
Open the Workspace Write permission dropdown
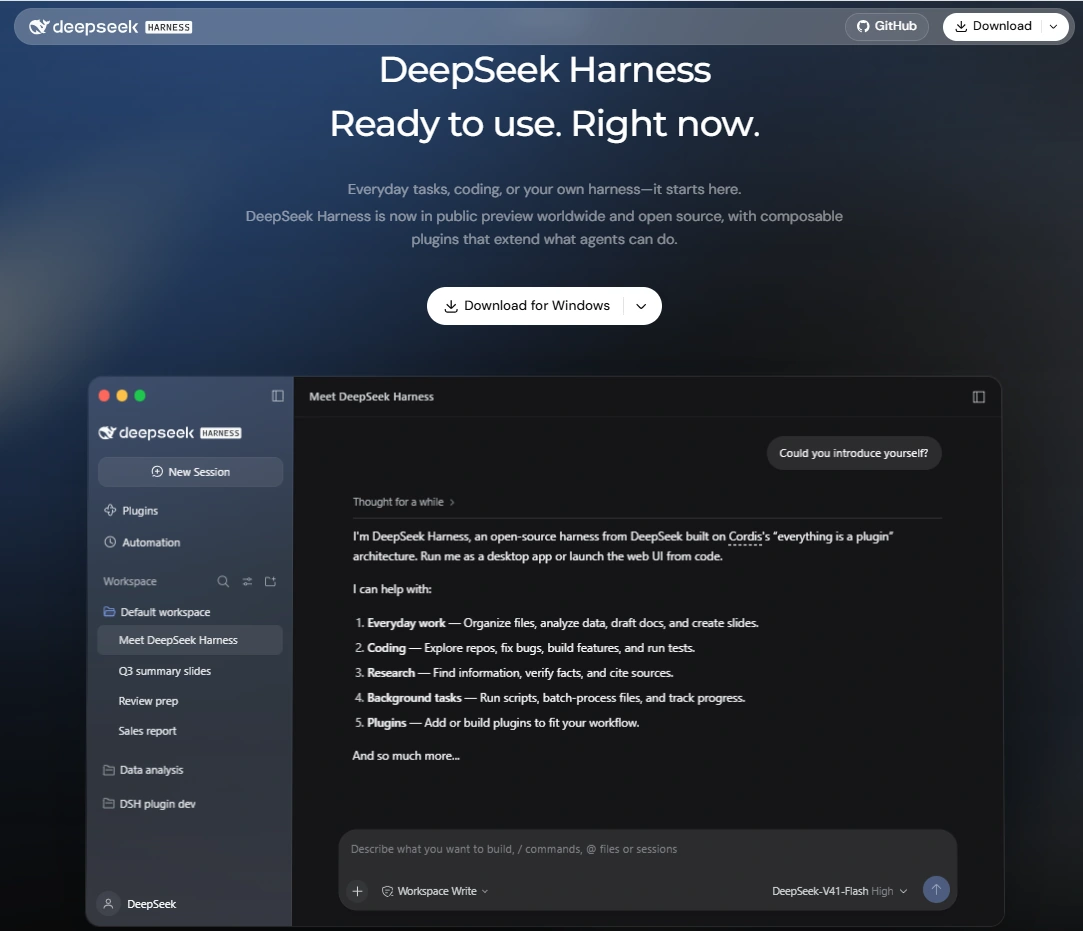(x=435, y=891)
